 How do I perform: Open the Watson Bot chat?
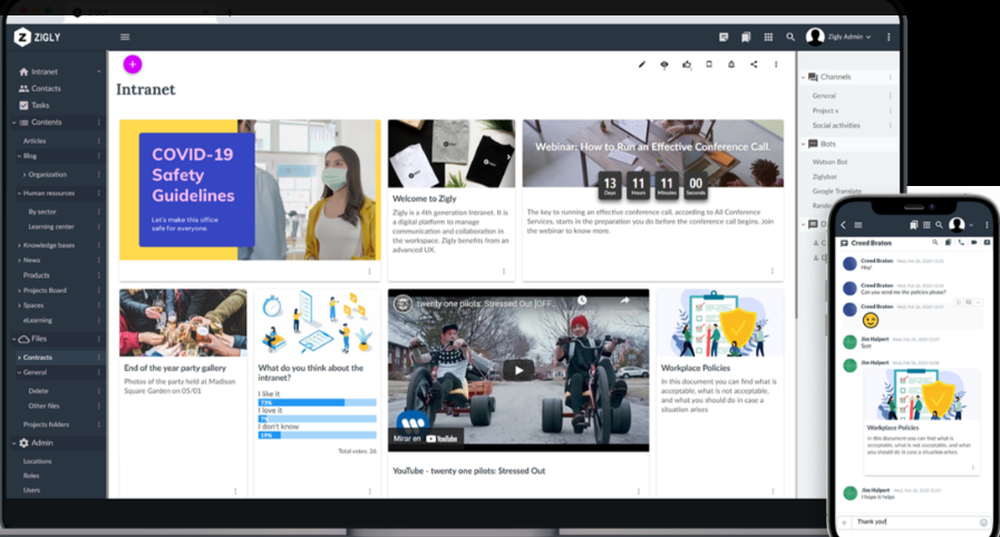coord(830,162)
